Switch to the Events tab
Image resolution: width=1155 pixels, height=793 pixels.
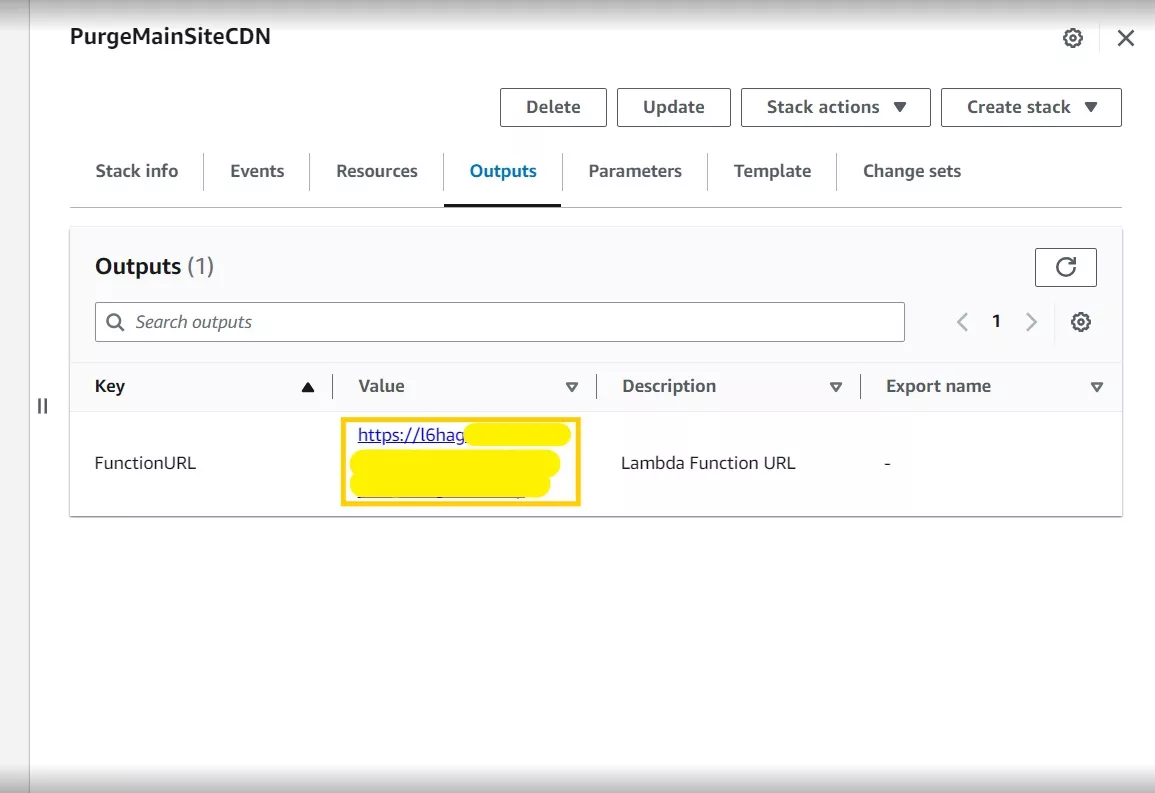257,171
